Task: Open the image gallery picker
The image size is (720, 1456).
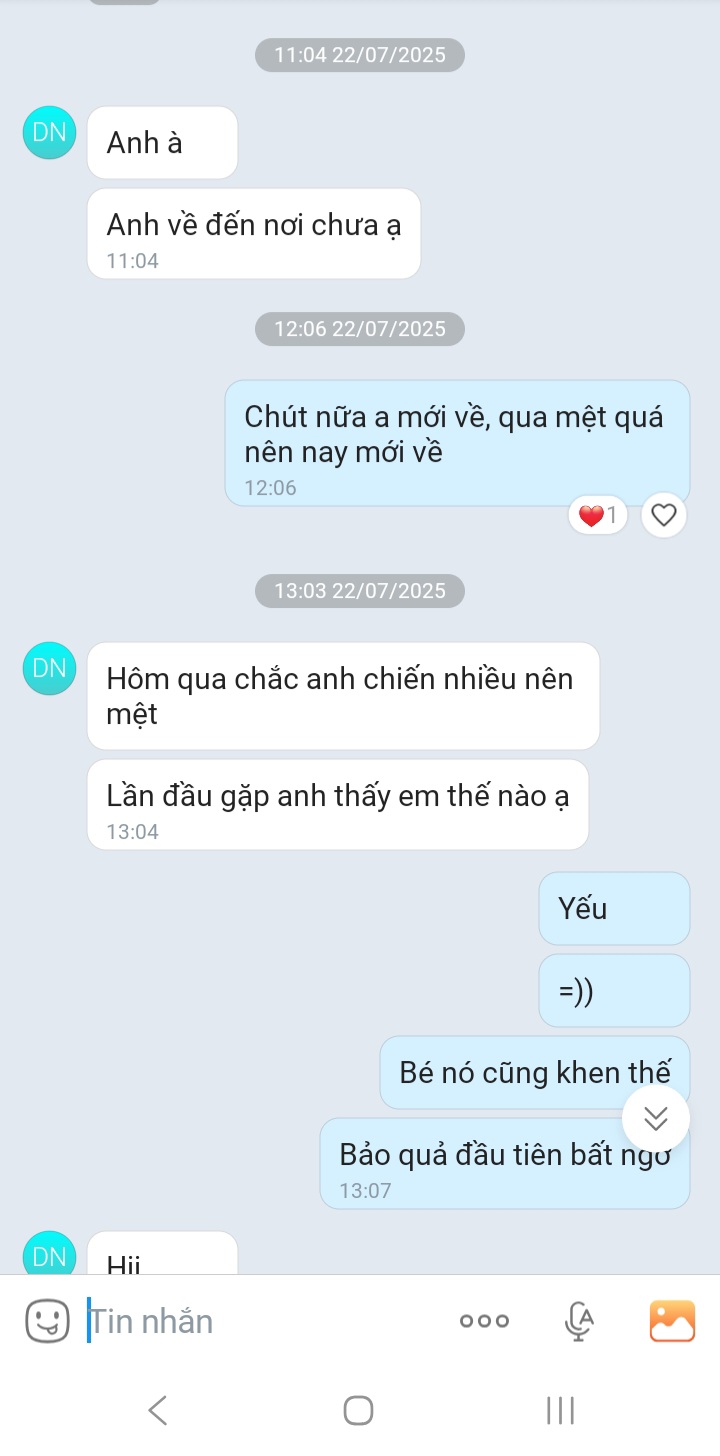Action: click(x=672, y=1321)
